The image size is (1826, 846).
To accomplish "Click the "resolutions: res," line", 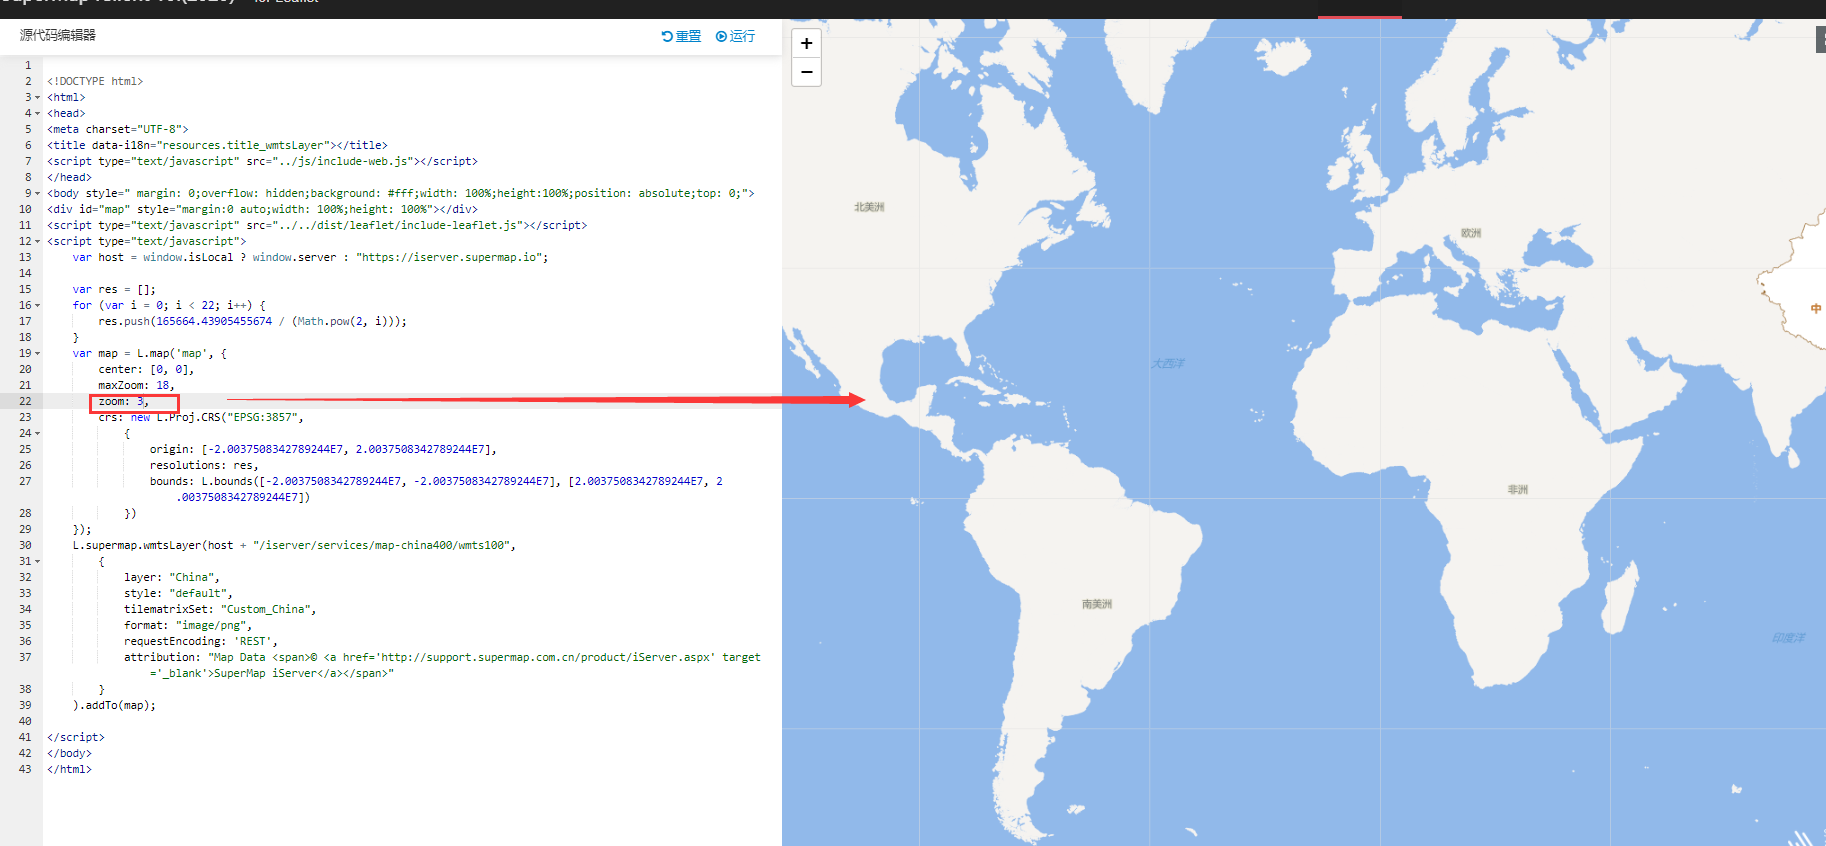I will [204, 465].
